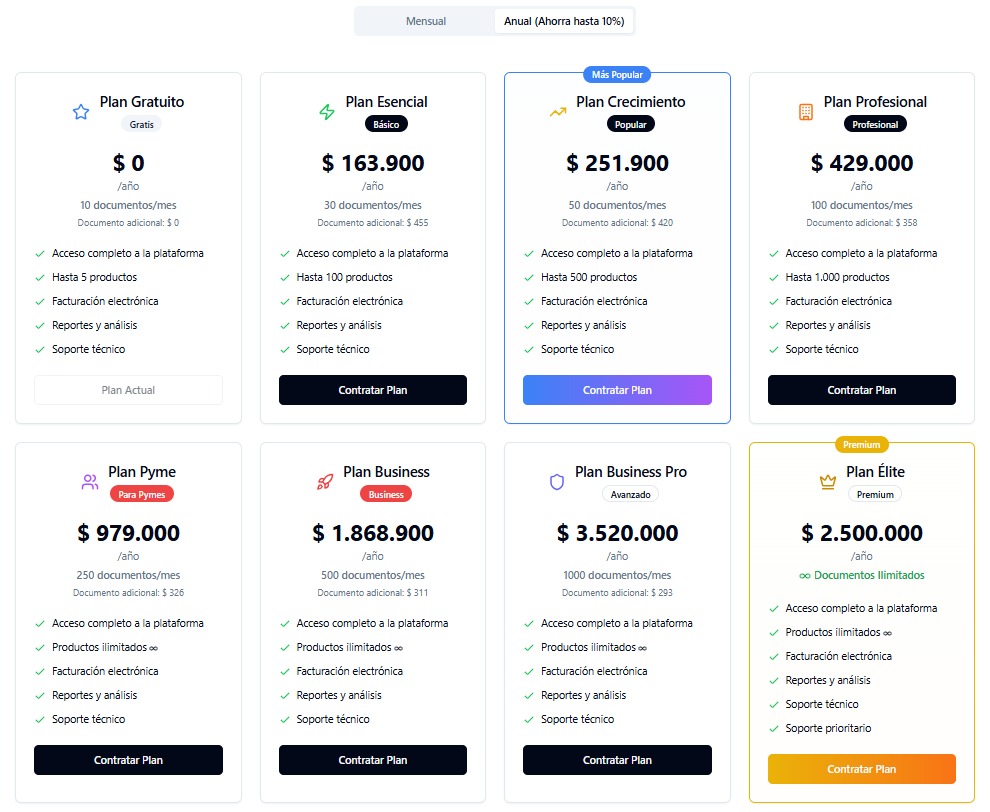Image resolution: width=990 pixels, height=812 pixels.
Task: Click the trending arrow icon on Plan Crecimiento
Action: point(558,113)
